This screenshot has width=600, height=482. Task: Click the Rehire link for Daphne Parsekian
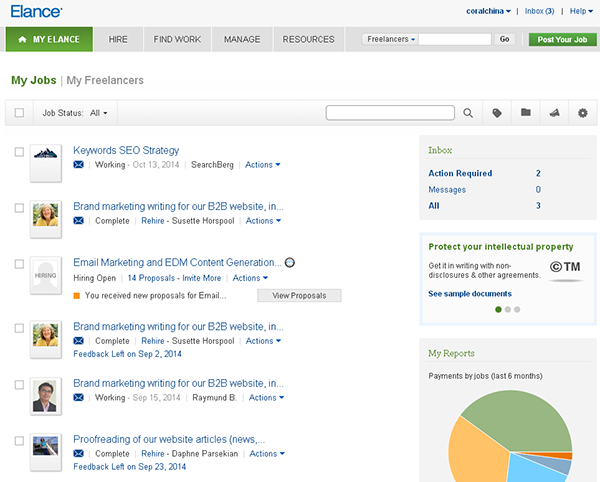coord(153,453)
